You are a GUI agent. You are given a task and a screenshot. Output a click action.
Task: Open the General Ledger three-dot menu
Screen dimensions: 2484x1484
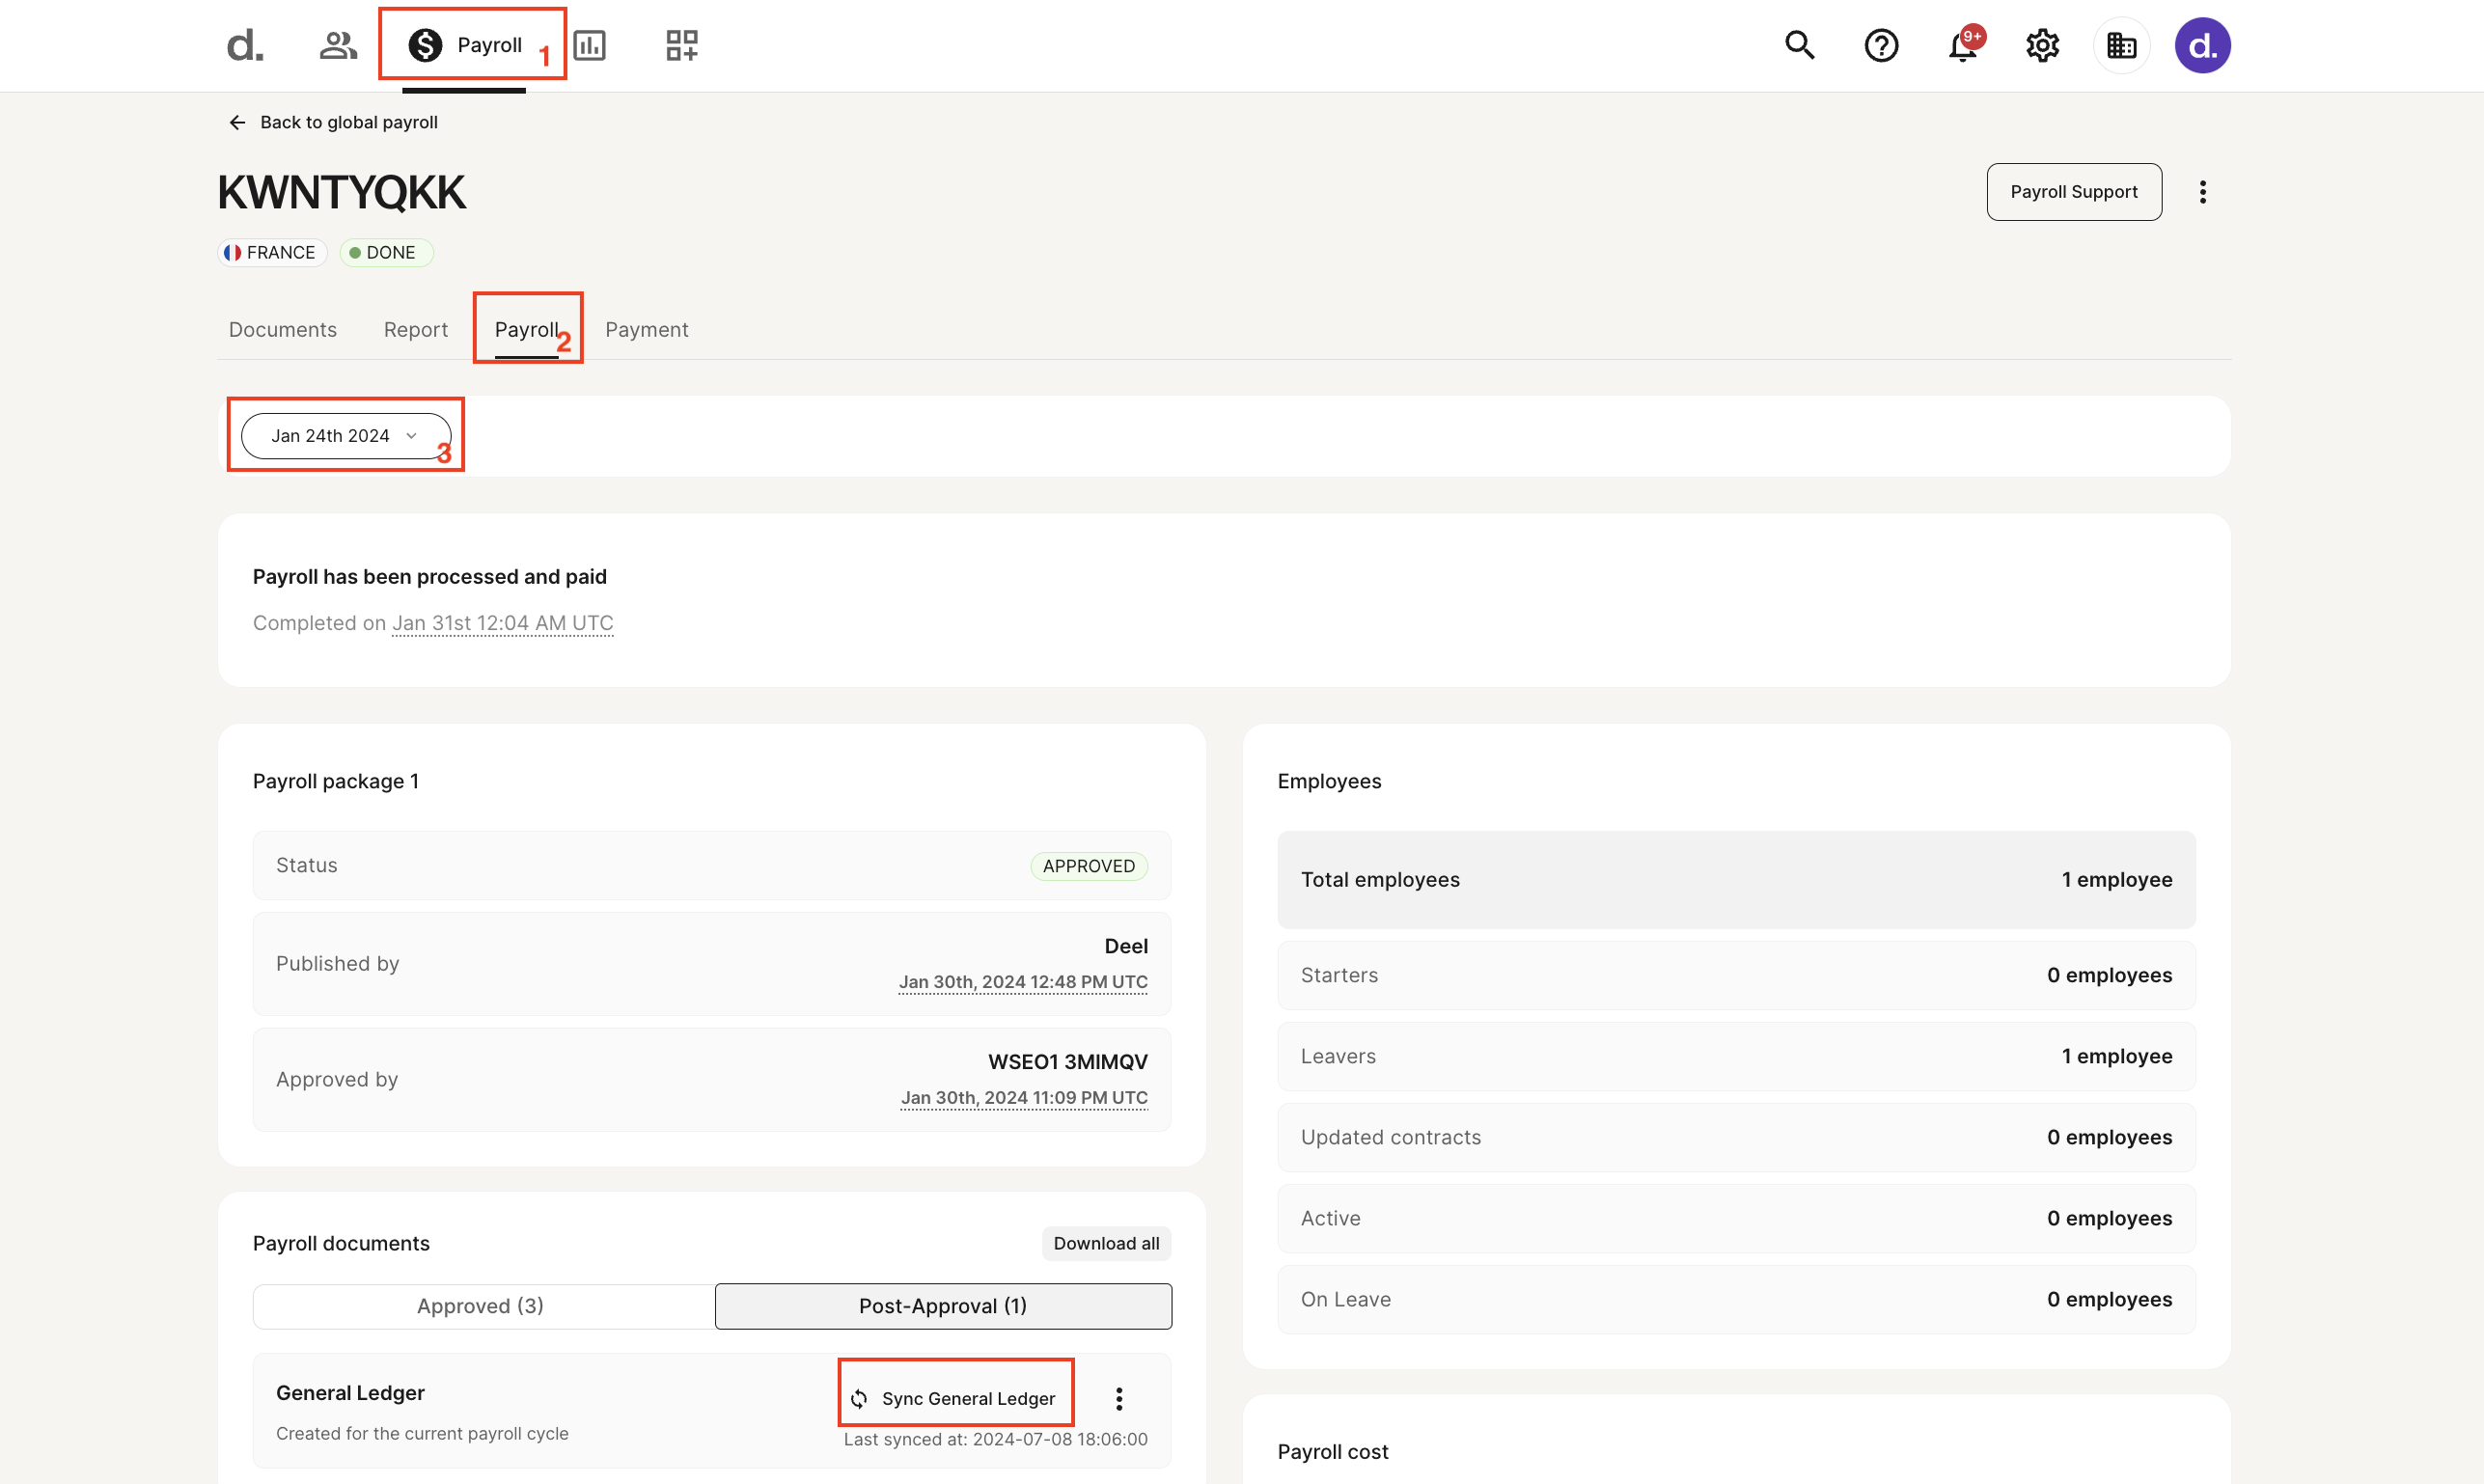point(1119,1398)
